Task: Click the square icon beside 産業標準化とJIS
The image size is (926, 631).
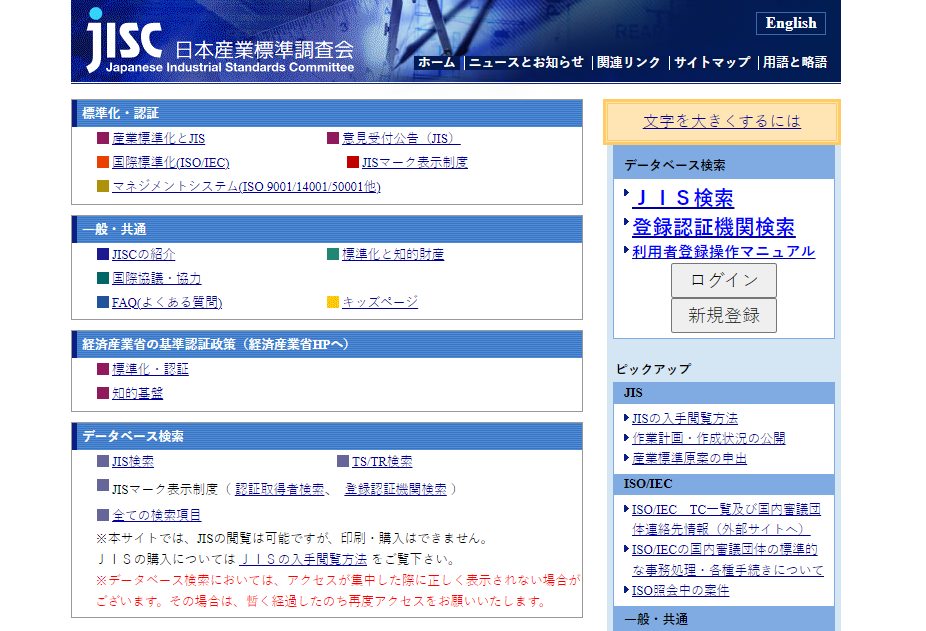Action: tap(103, 138)
